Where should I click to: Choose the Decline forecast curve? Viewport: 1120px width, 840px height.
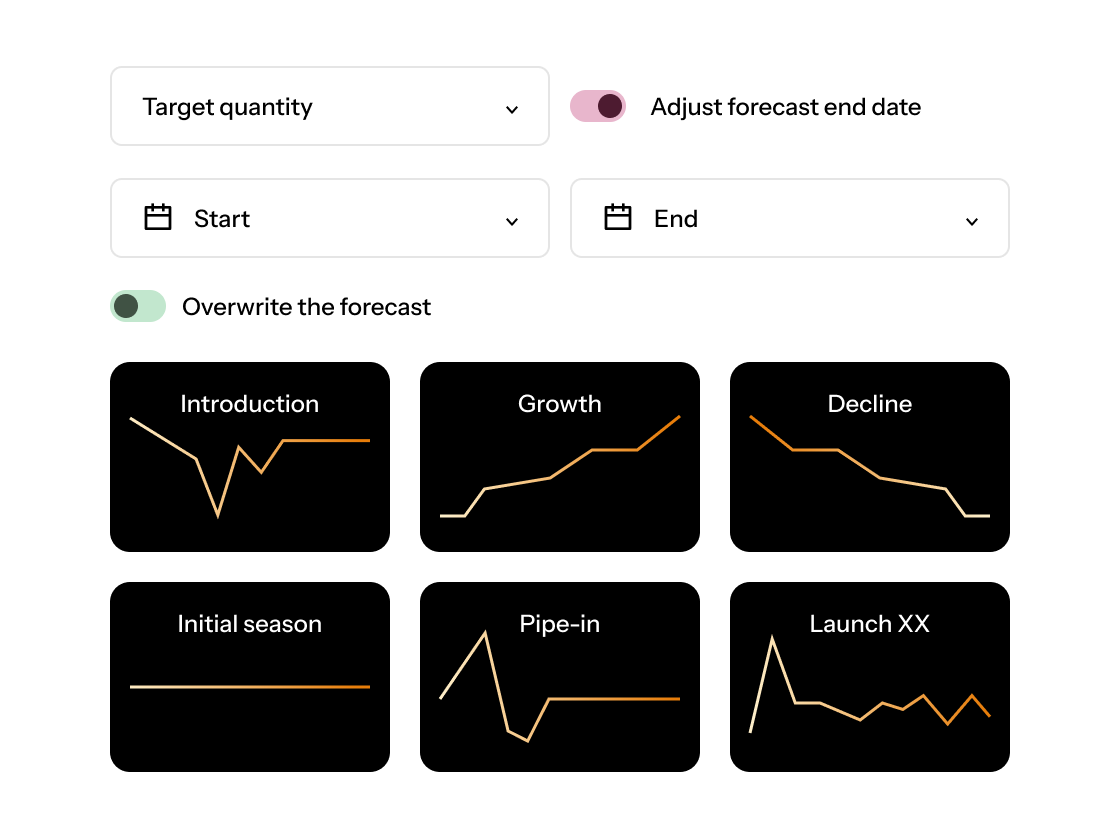(x=869, y=456)
